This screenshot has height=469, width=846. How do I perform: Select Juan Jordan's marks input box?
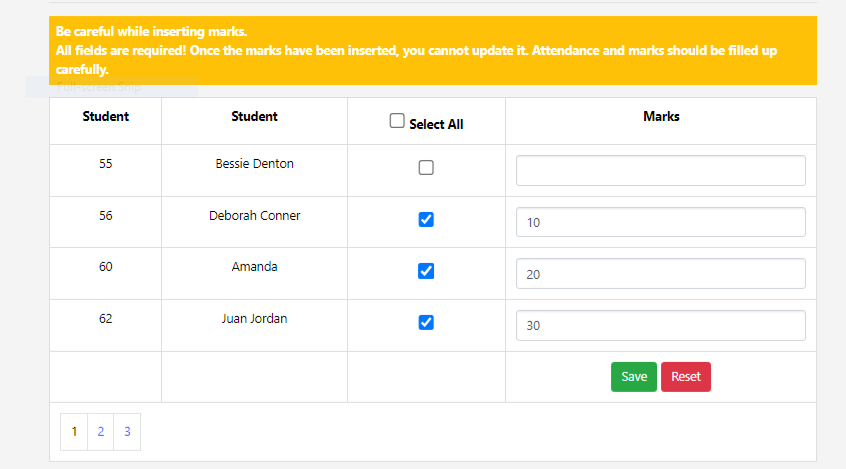660,326
